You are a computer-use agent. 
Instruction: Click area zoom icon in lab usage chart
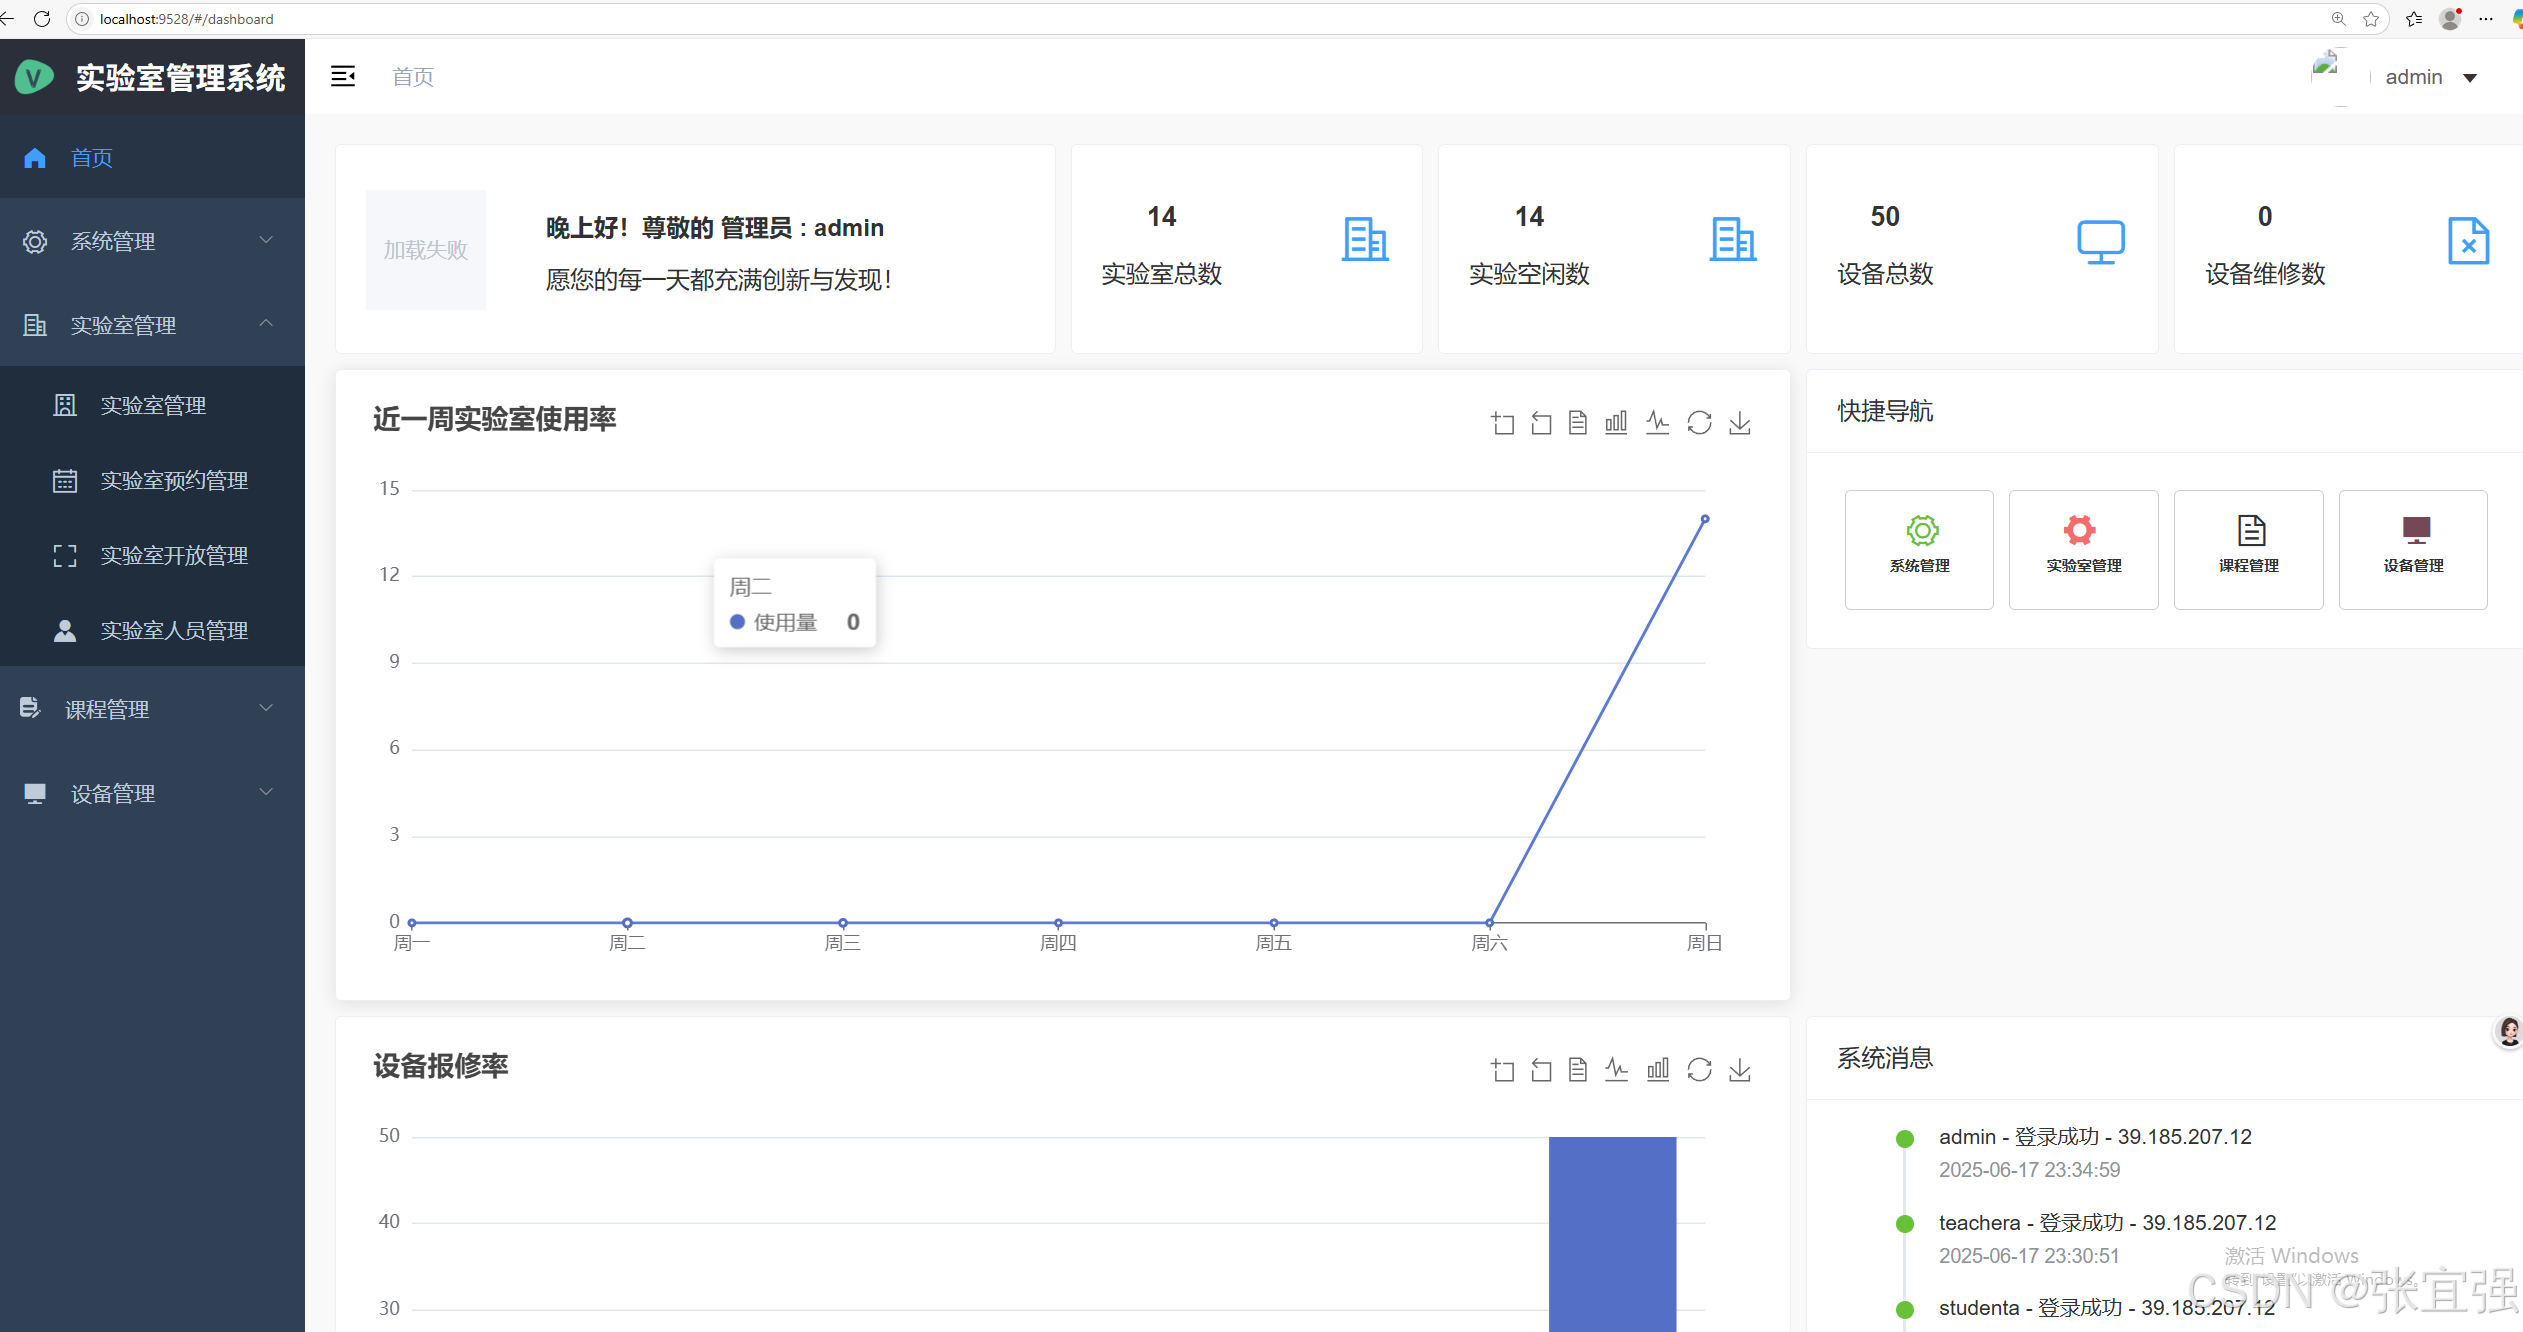pos(1502,423)
